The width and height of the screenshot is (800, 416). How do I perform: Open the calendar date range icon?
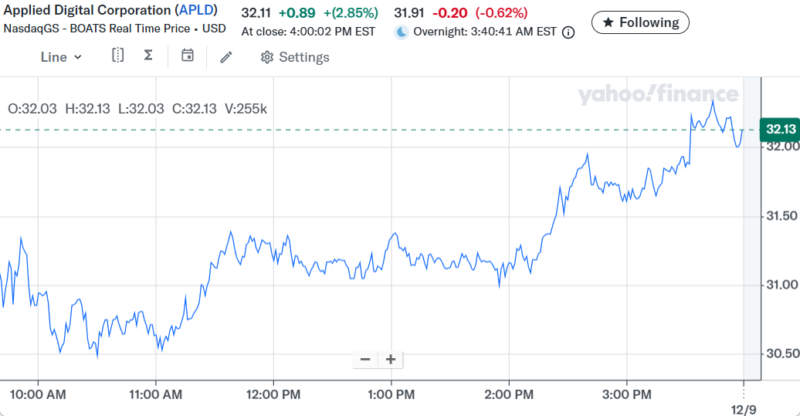pyautogui.click(x=187, y=56)
